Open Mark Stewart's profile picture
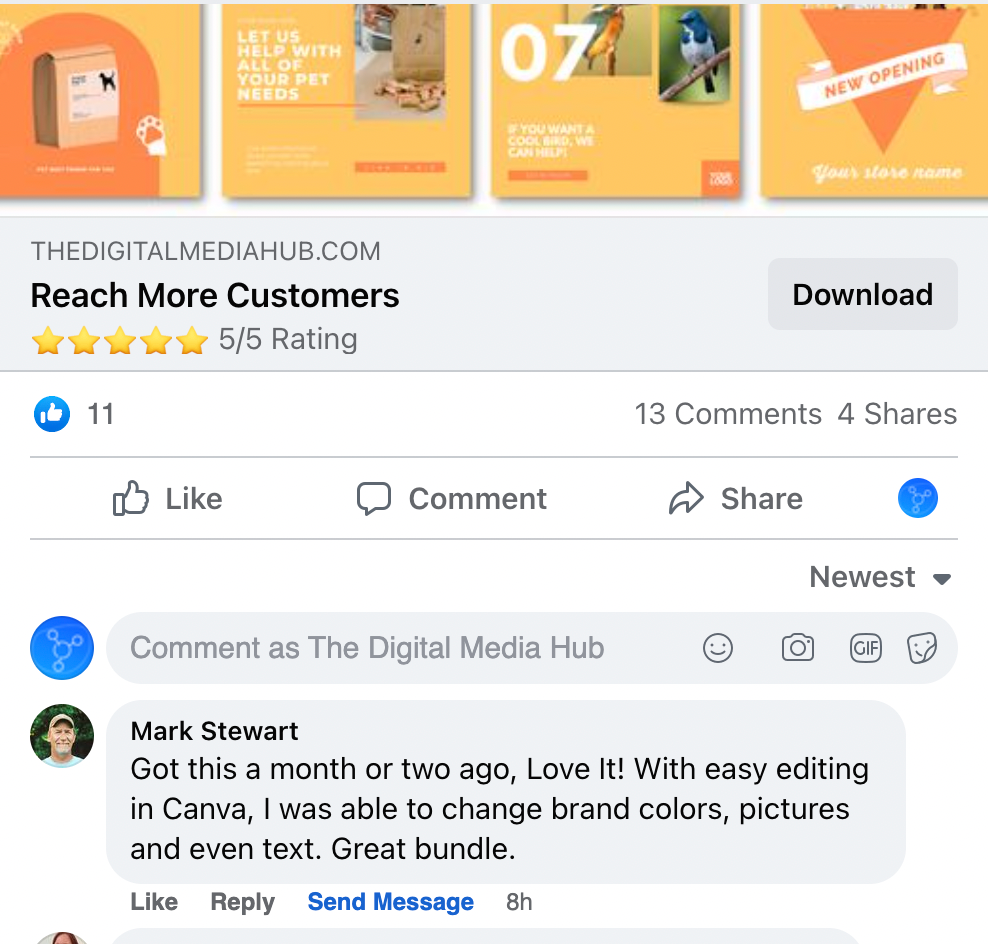The height and width of the screenshot is (944, 988). coord(62,735)
